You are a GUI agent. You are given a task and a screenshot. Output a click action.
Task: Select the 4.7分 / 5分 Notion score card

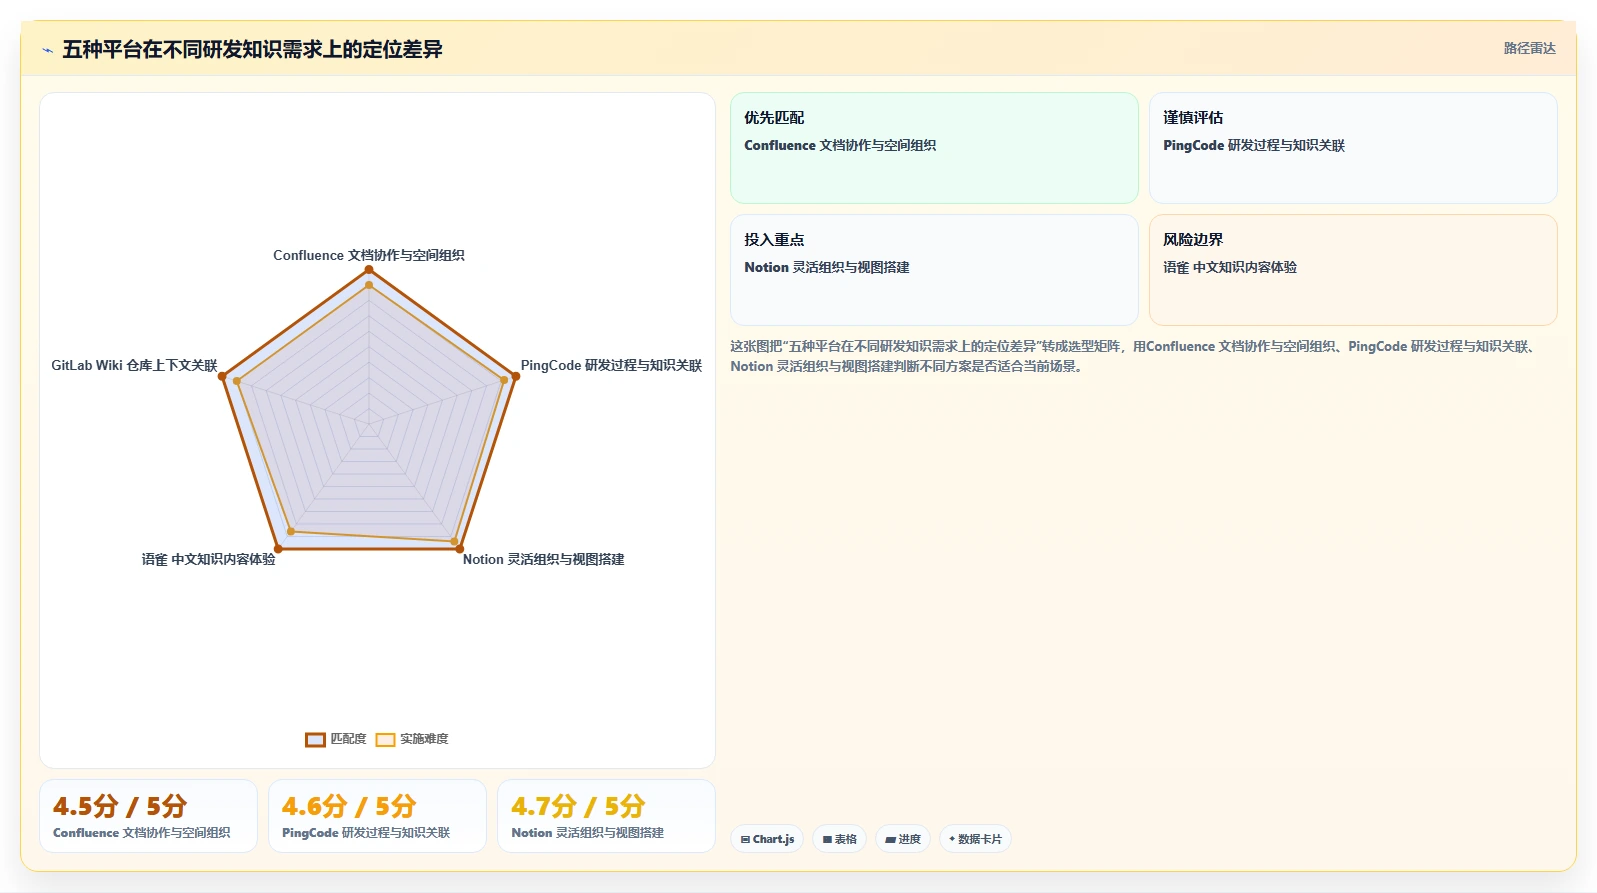tap(606, 816)
